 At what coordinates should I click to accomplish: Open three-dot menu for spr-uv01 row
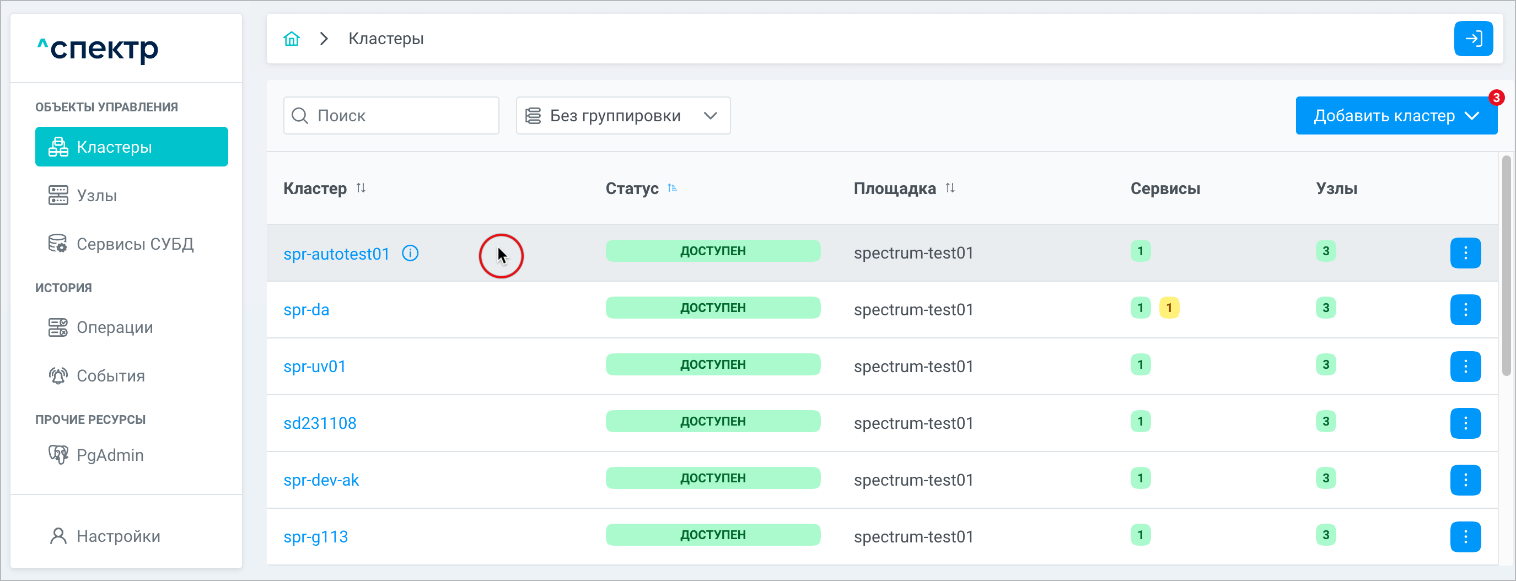click(x=1465, y=367)
